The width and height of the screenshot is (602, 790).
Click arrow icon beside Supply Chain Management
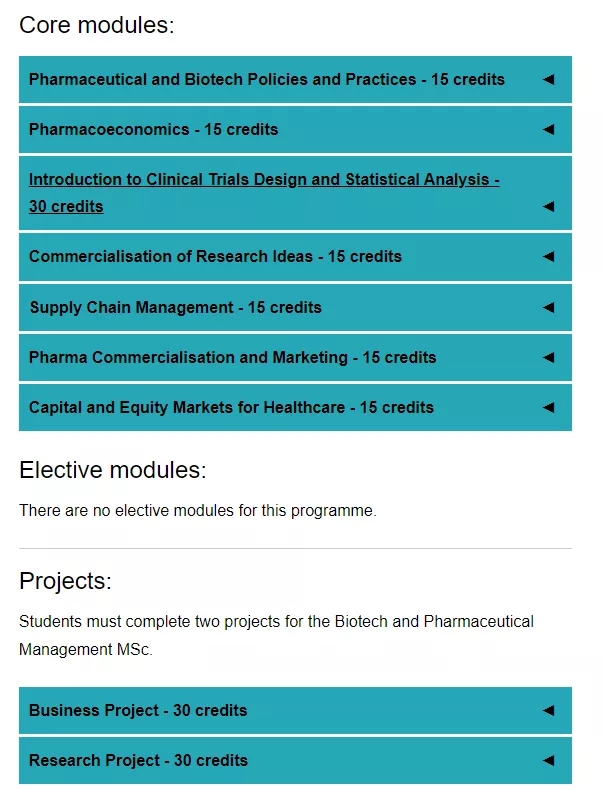pyautogui.click(x=549, y=307)
